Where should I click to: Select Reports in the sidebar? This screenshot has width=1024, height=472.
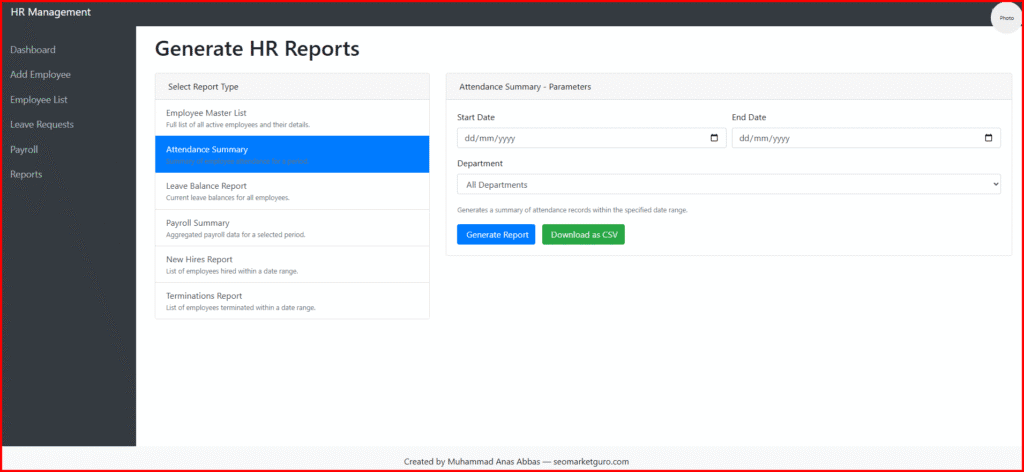click(26, 175)
